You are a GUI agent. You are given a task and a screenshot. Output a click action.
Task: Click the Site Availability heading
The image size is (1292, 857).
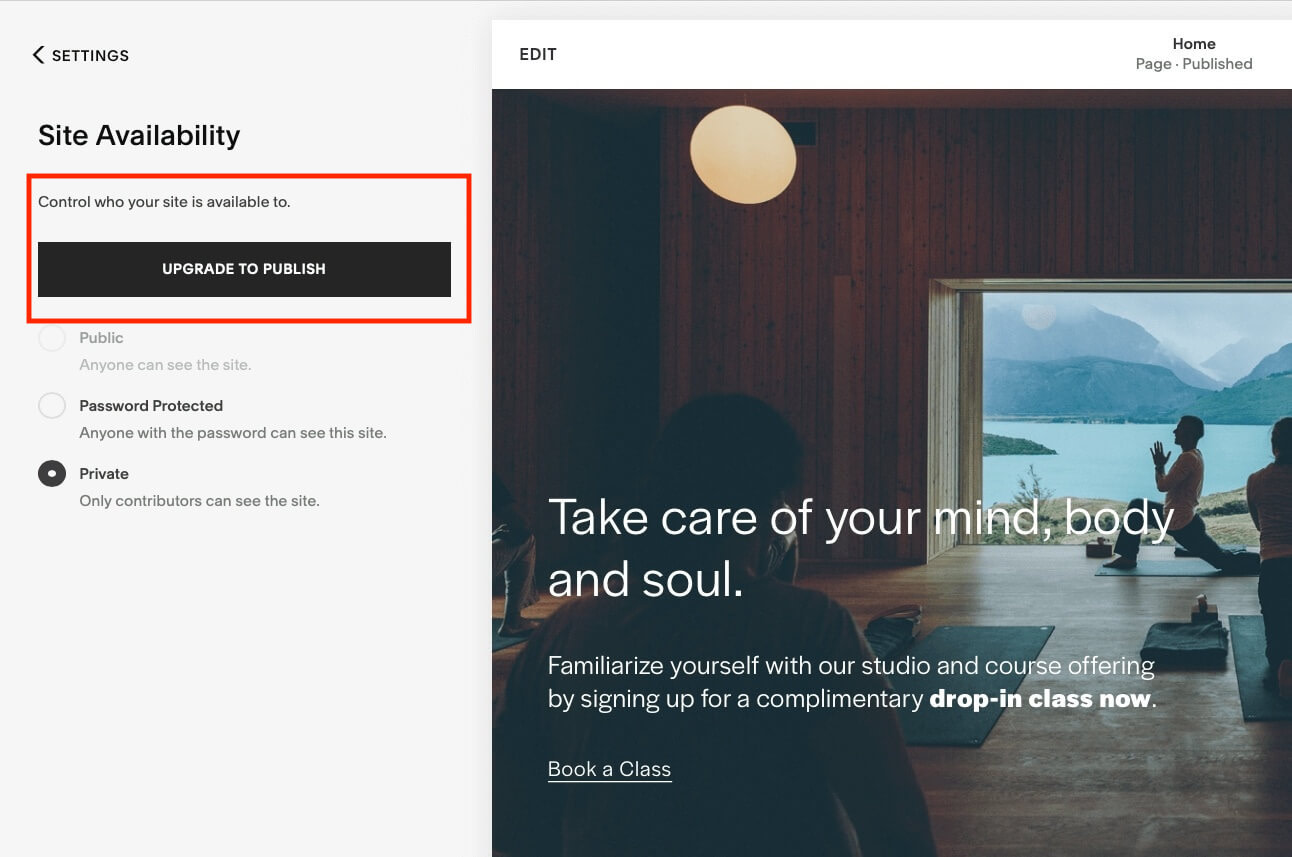[x=139, y=135]
